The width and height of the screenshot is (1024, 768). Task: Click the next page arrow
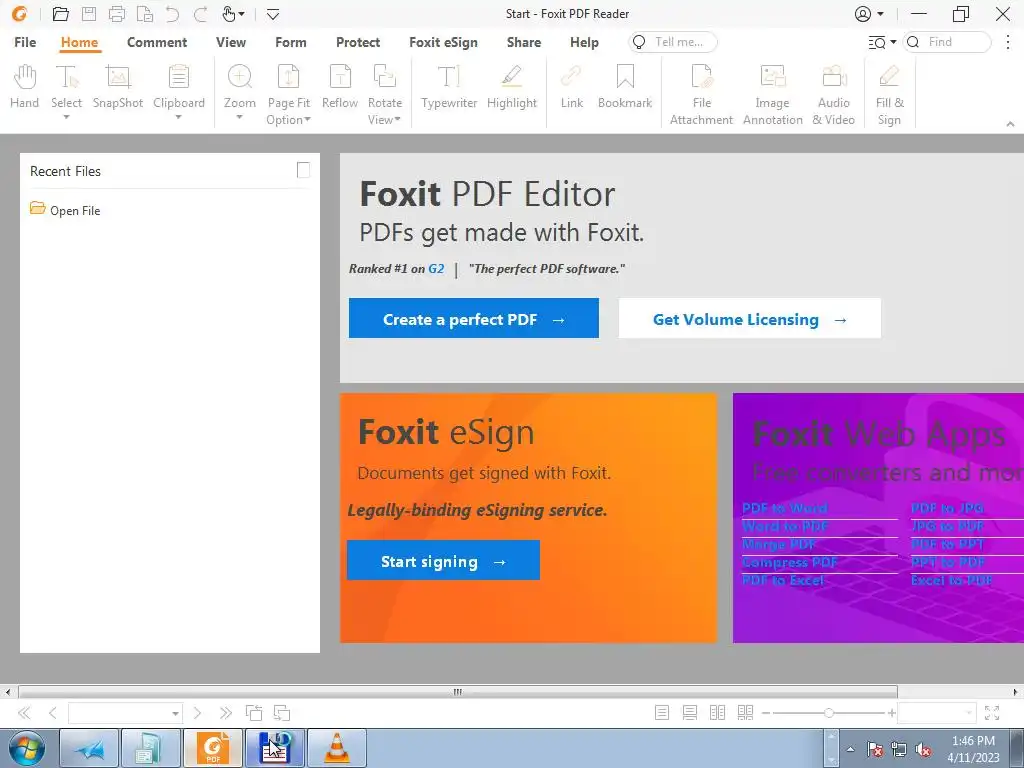click(197, 712)
